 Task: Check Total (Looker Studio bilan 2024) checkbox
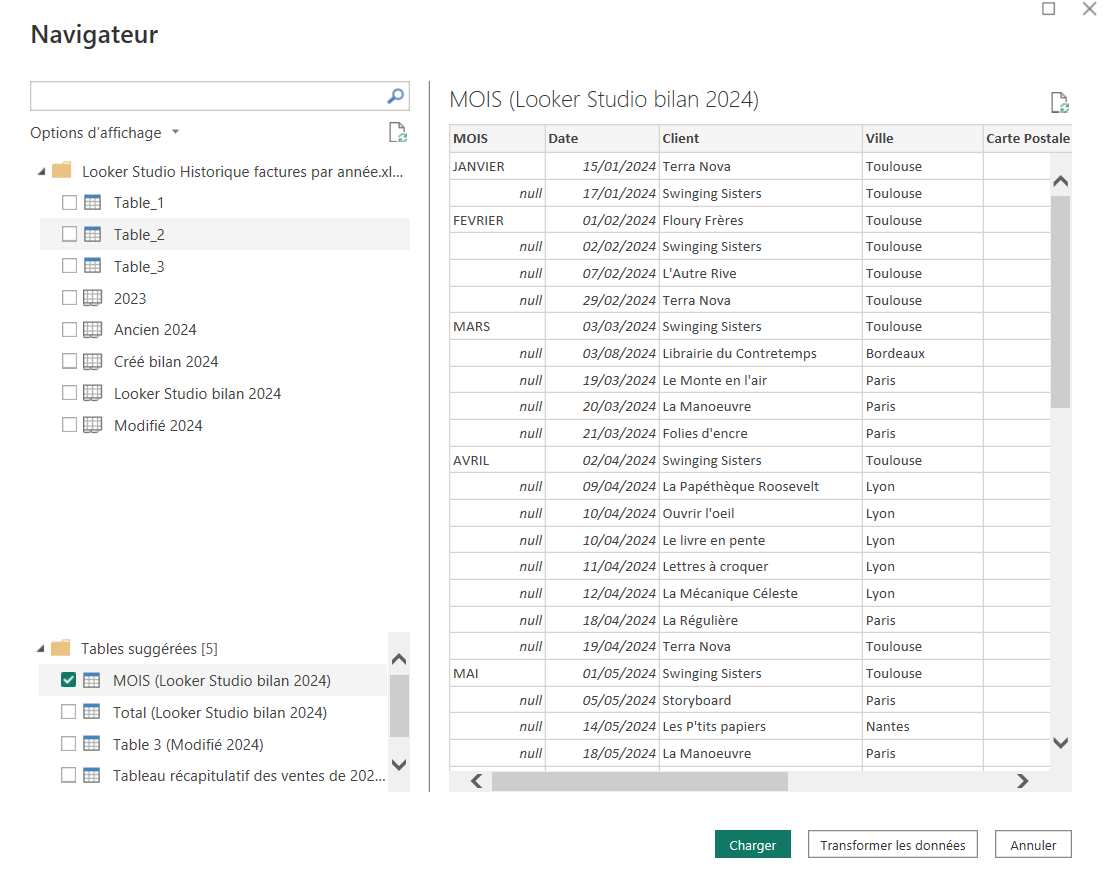pyautogui.click(x=68, y=712)
